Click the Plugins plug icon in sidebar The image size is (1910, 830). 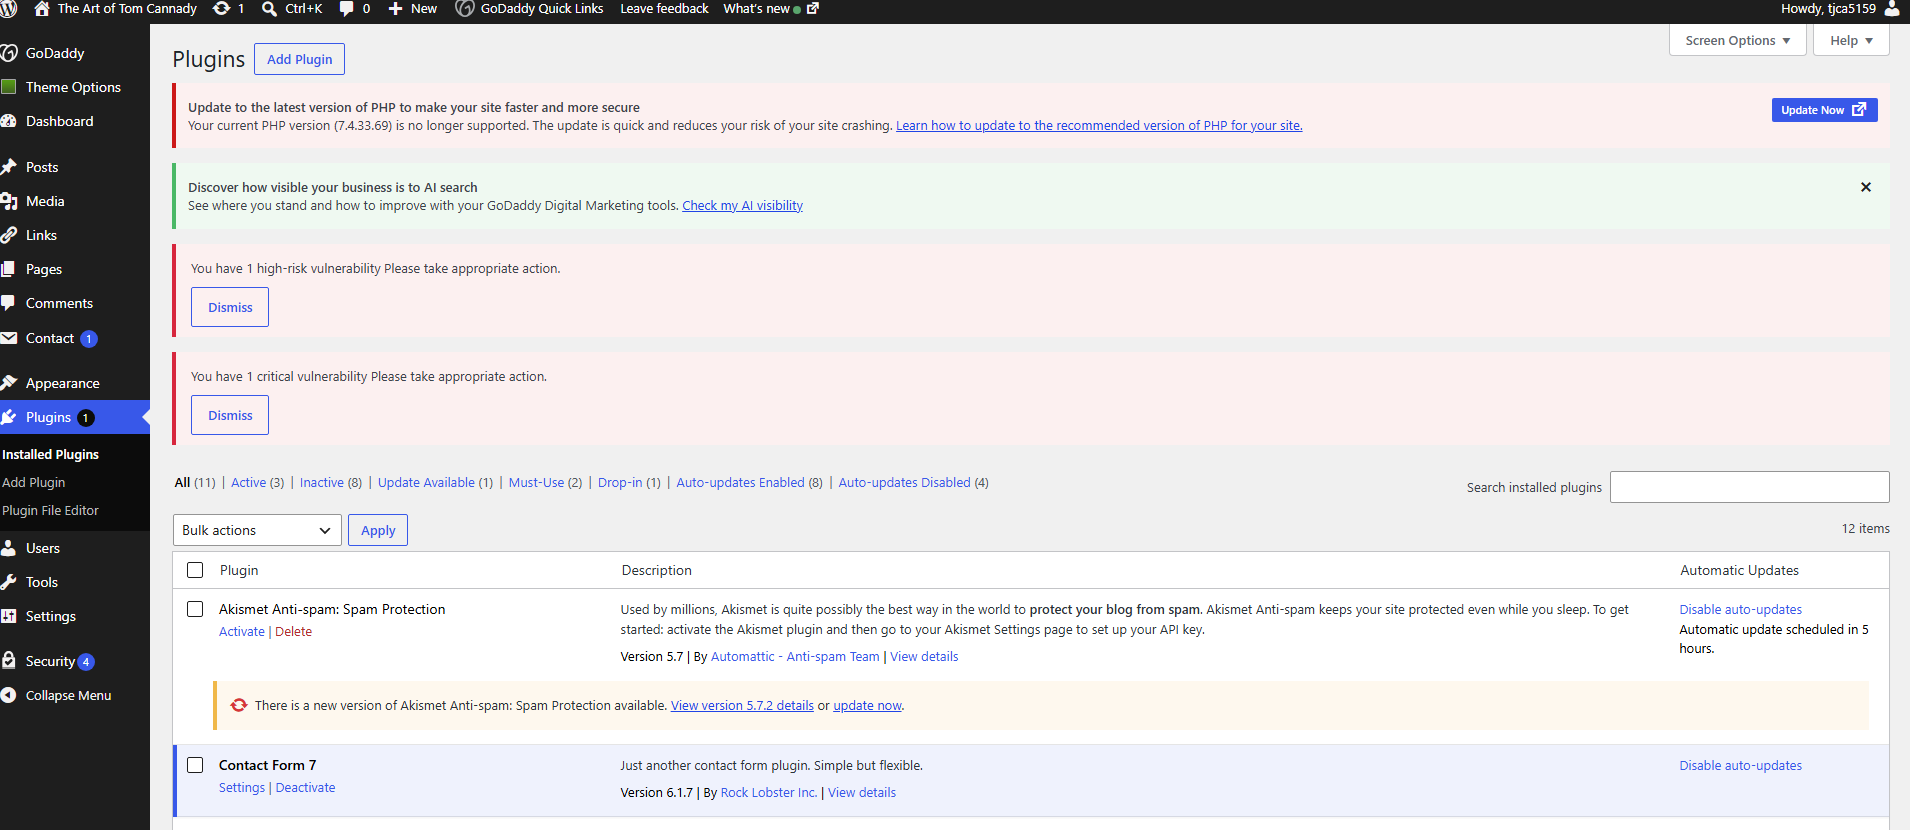tap(9, 417)
